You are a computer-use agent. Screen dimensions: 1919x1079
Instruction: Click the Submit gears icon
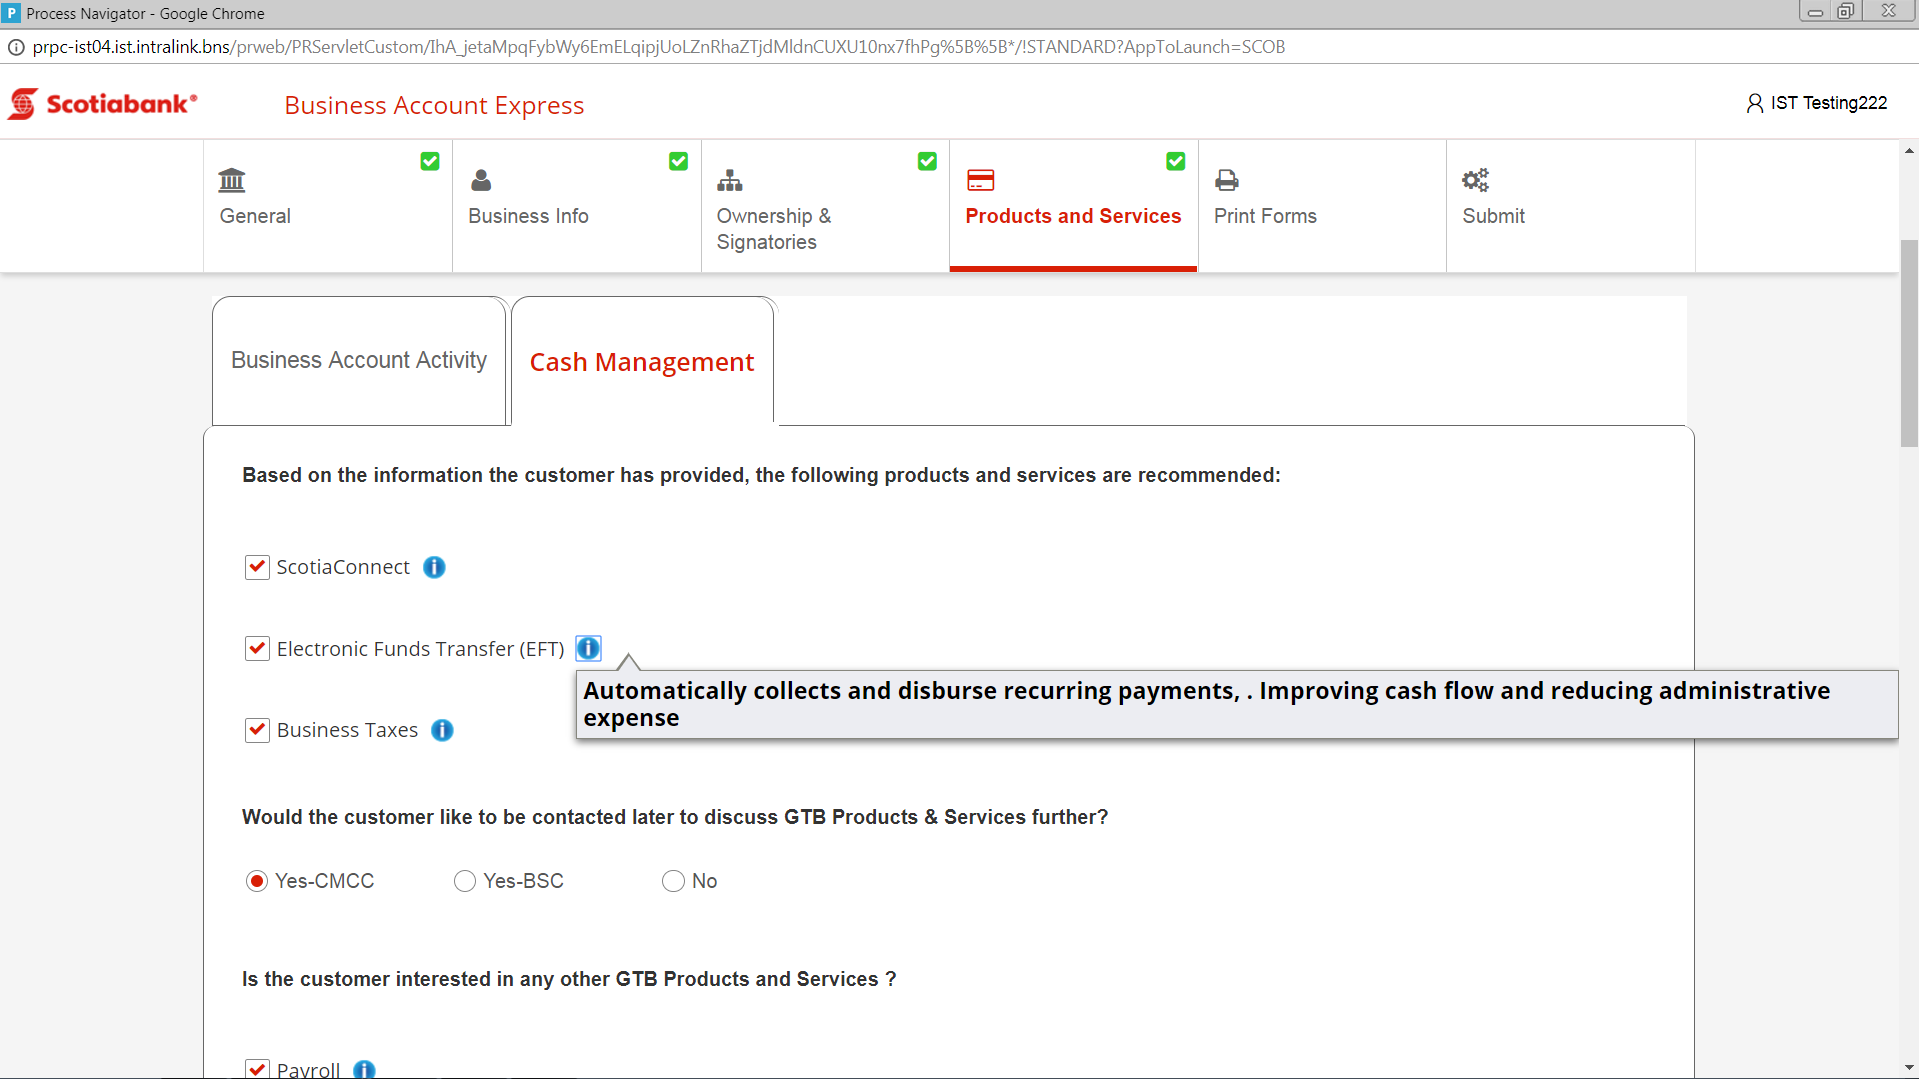[1476, 180]
